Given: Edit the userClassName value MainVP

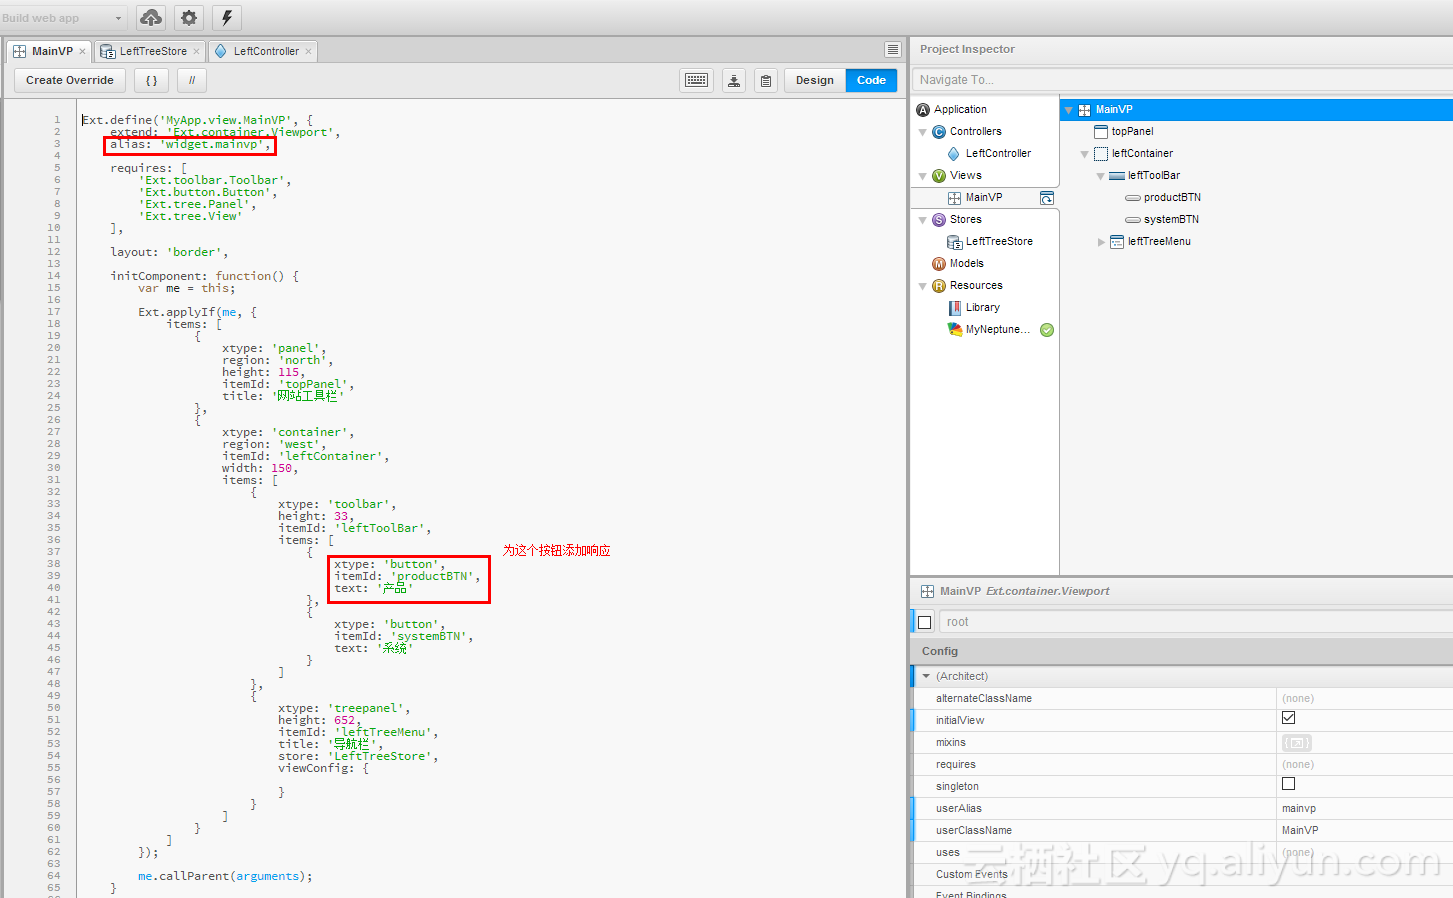Looking at the screenshot, I should click(1365, 830).
